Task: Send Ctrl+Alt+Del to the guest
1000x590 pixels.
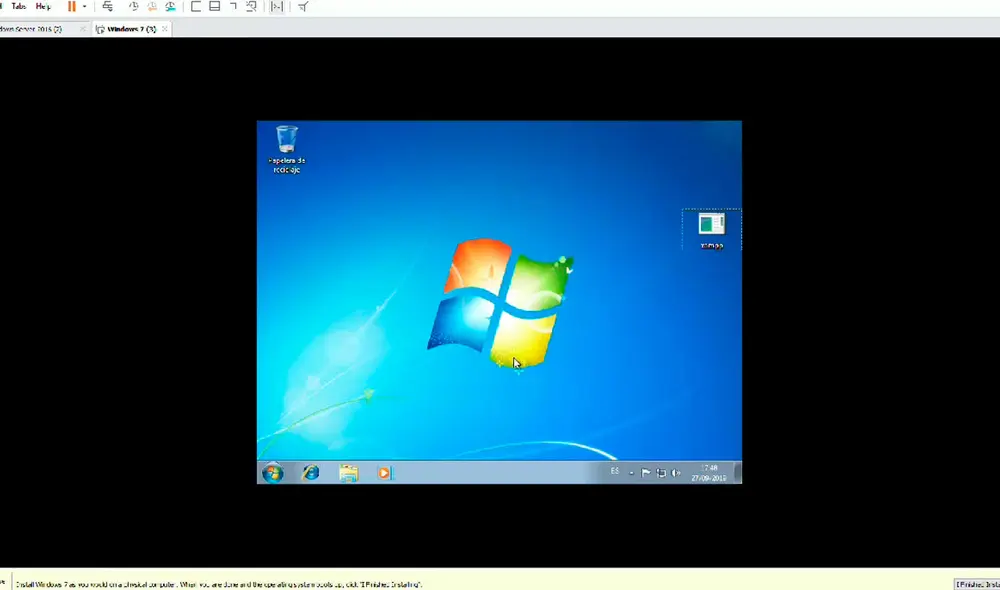Action: pyautogui.click(x=107, y=7)
